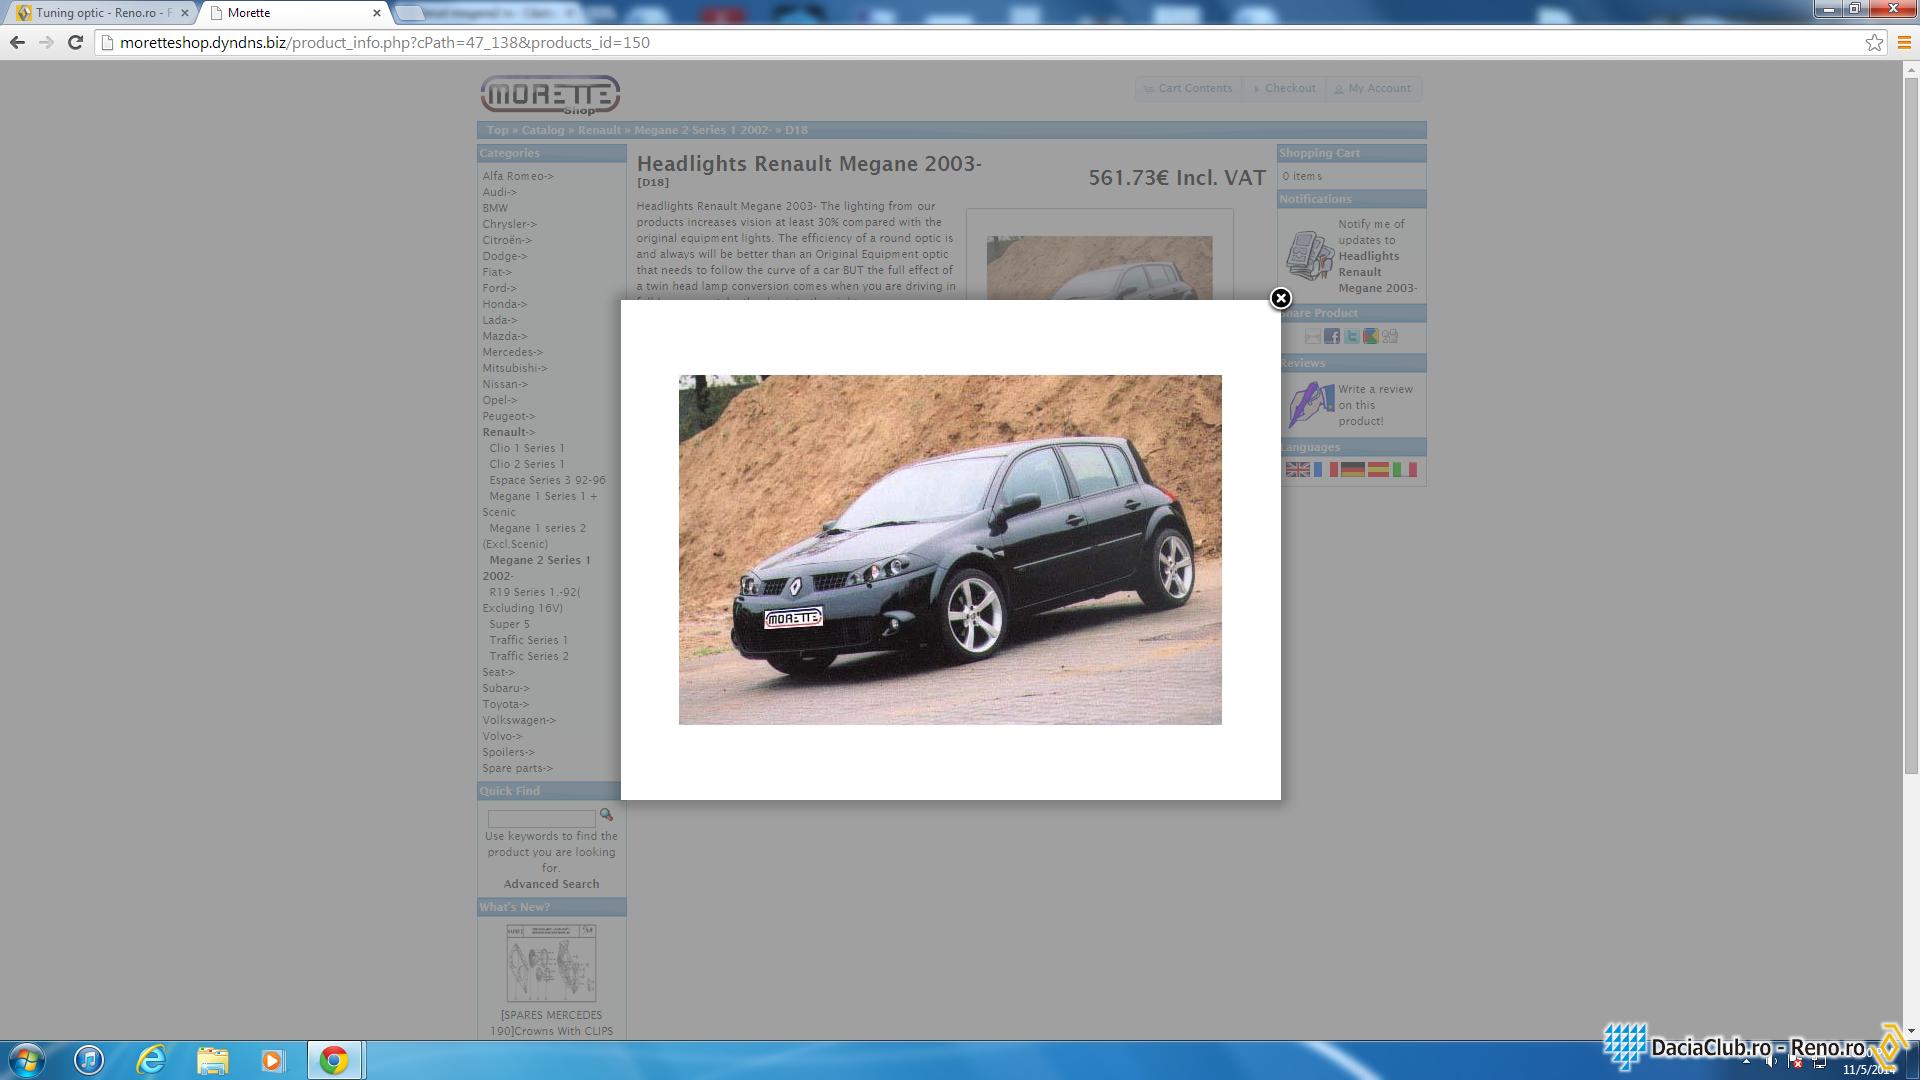Bookmark this page with the star
This screenshot has width=1920, height=1080.
coord(1874,42)
